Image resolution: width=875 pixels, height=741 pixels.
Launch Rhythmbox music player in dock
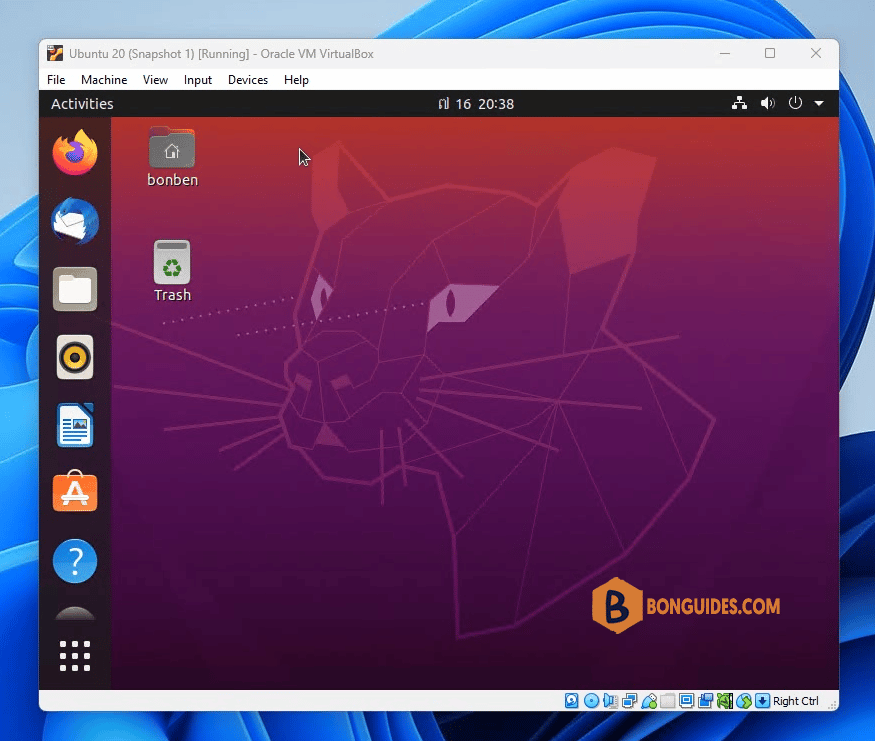[75, 357]
